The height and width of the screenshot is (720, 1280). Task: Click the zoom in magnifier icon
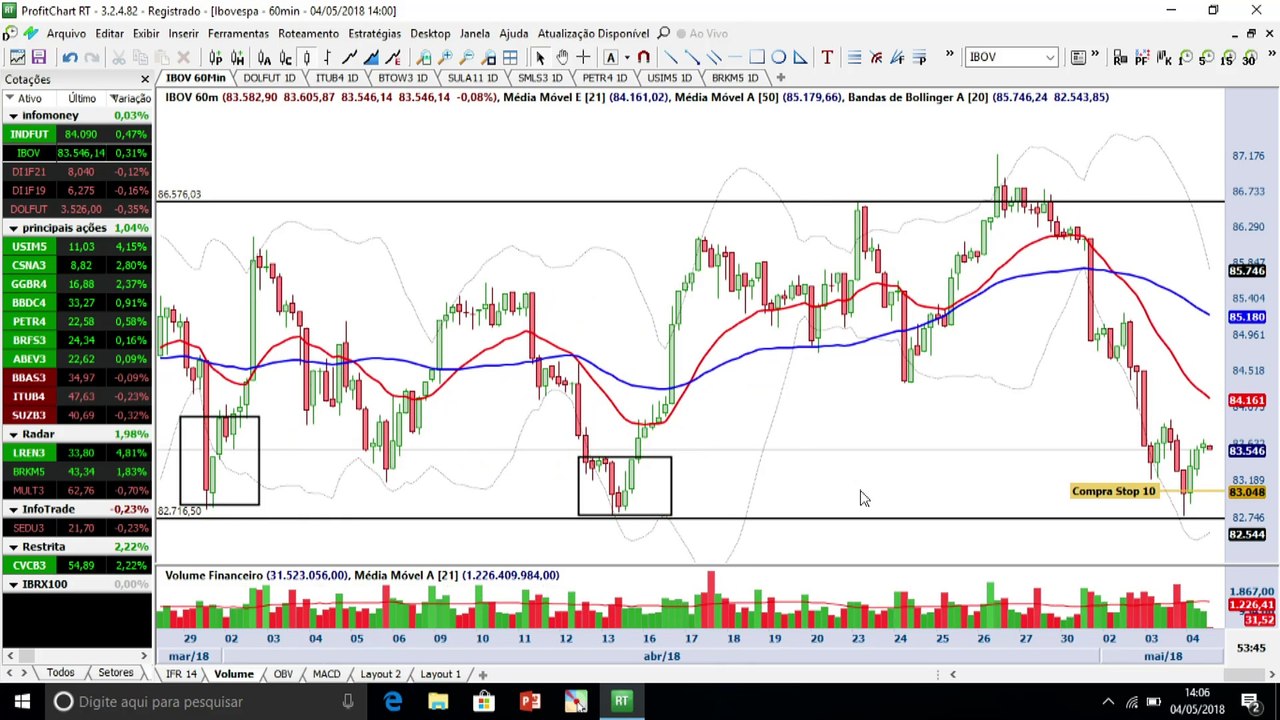click(x=445, y=57)
